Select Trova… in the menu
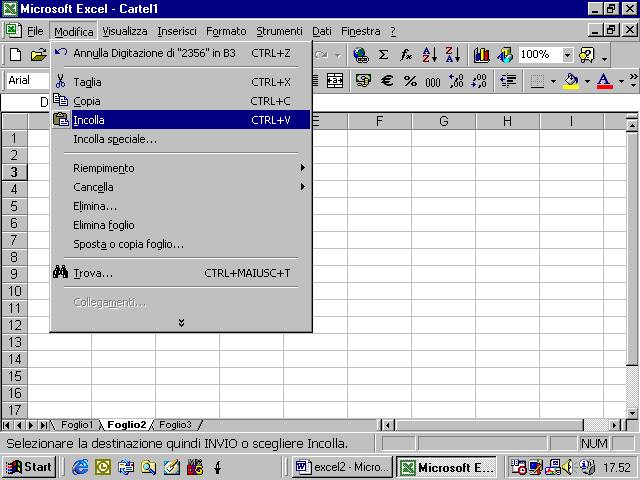The image size is (640, 480). pos(180,273)
